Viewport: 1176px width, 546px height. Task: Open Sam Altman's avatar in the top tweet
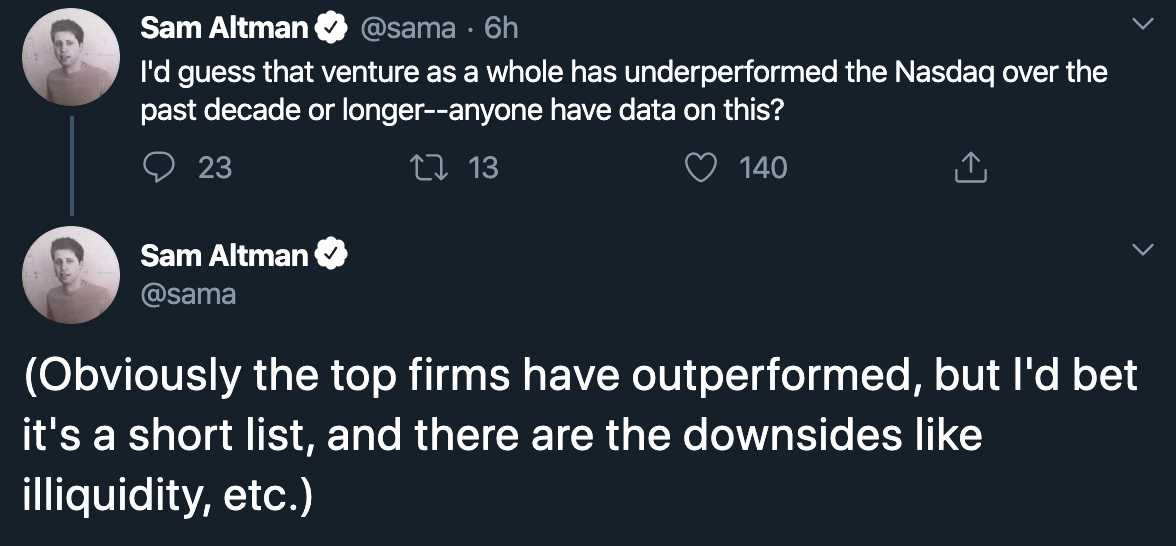tap(71, 62)
